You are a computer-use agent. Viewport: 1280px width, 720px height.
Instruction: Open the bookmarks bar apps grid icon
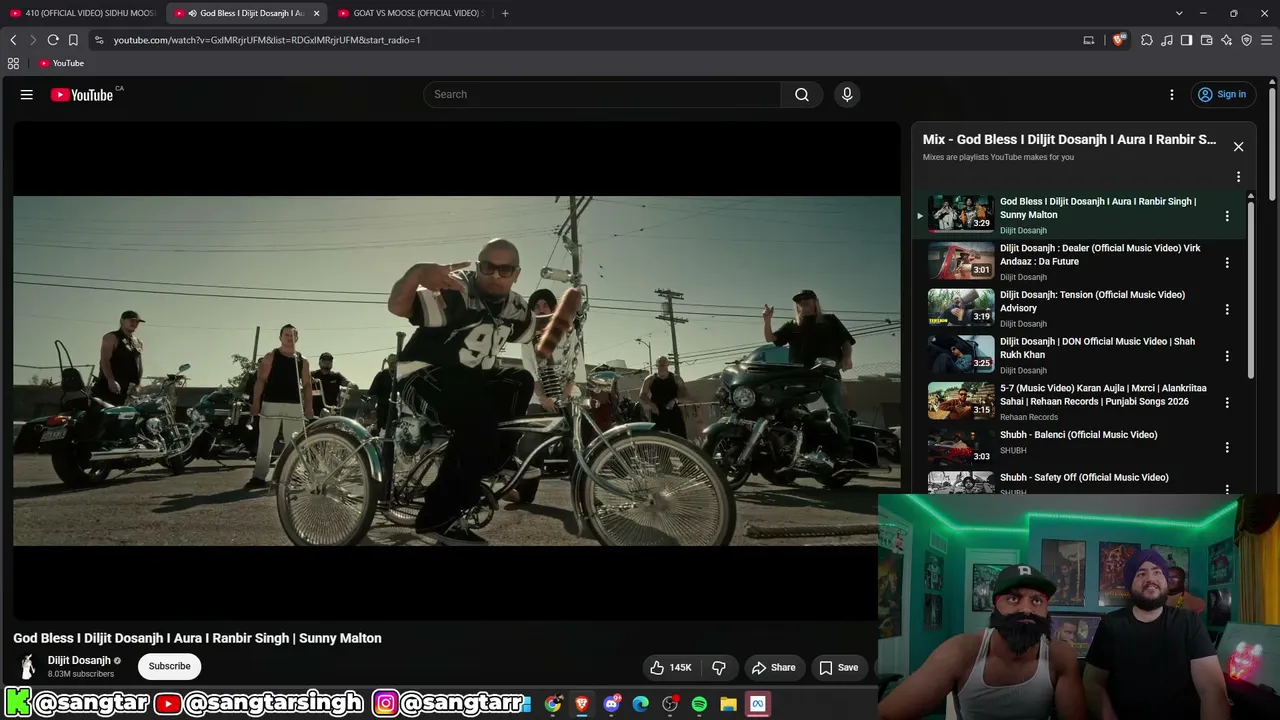click(x=13, y=63)
